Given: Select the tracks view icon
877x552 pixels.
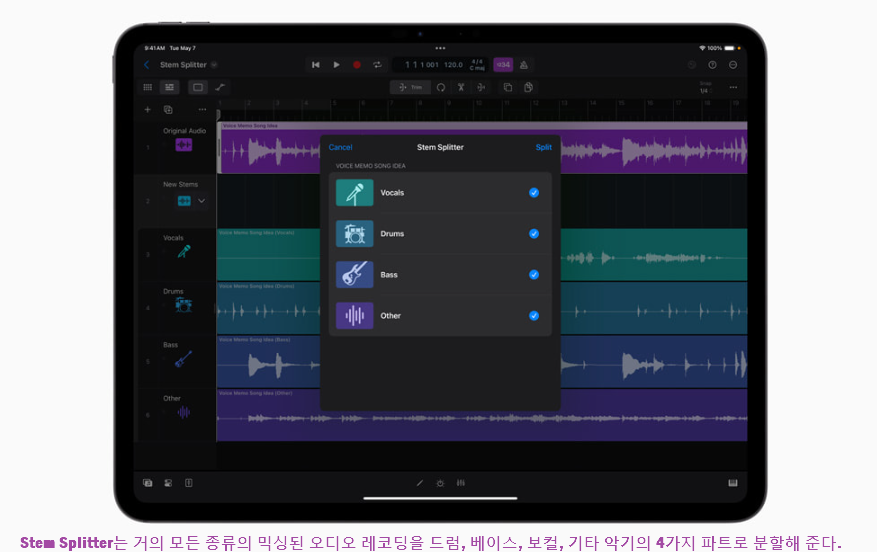Looking at the screenshot, I should 169,87.
